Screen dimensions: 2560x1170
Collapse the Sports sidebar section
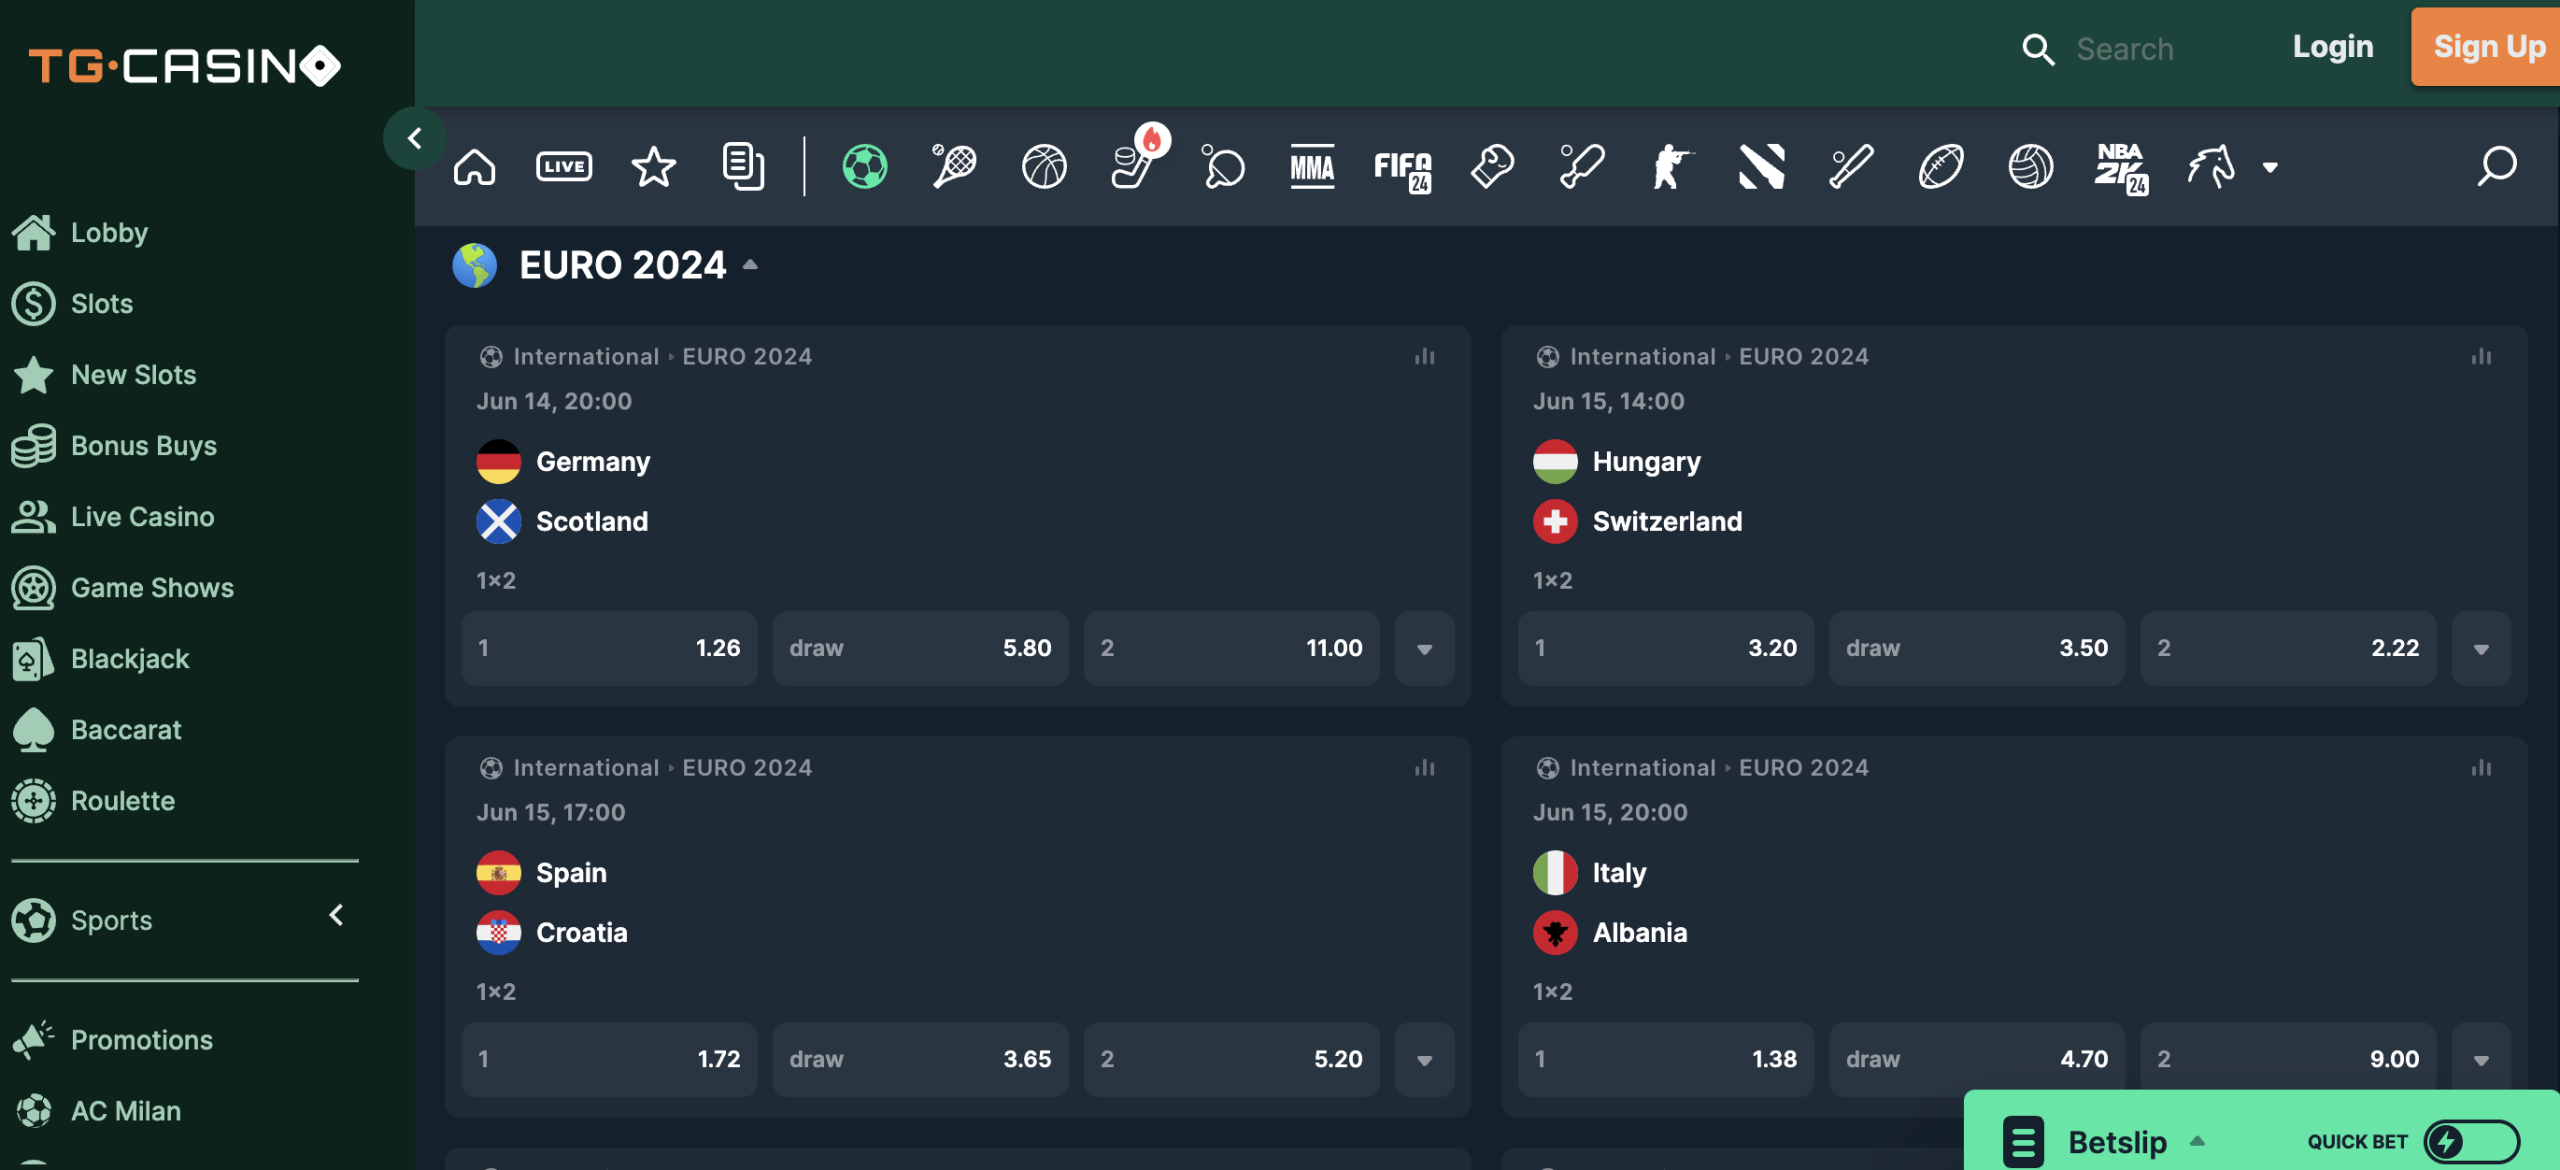click(337, 915)
